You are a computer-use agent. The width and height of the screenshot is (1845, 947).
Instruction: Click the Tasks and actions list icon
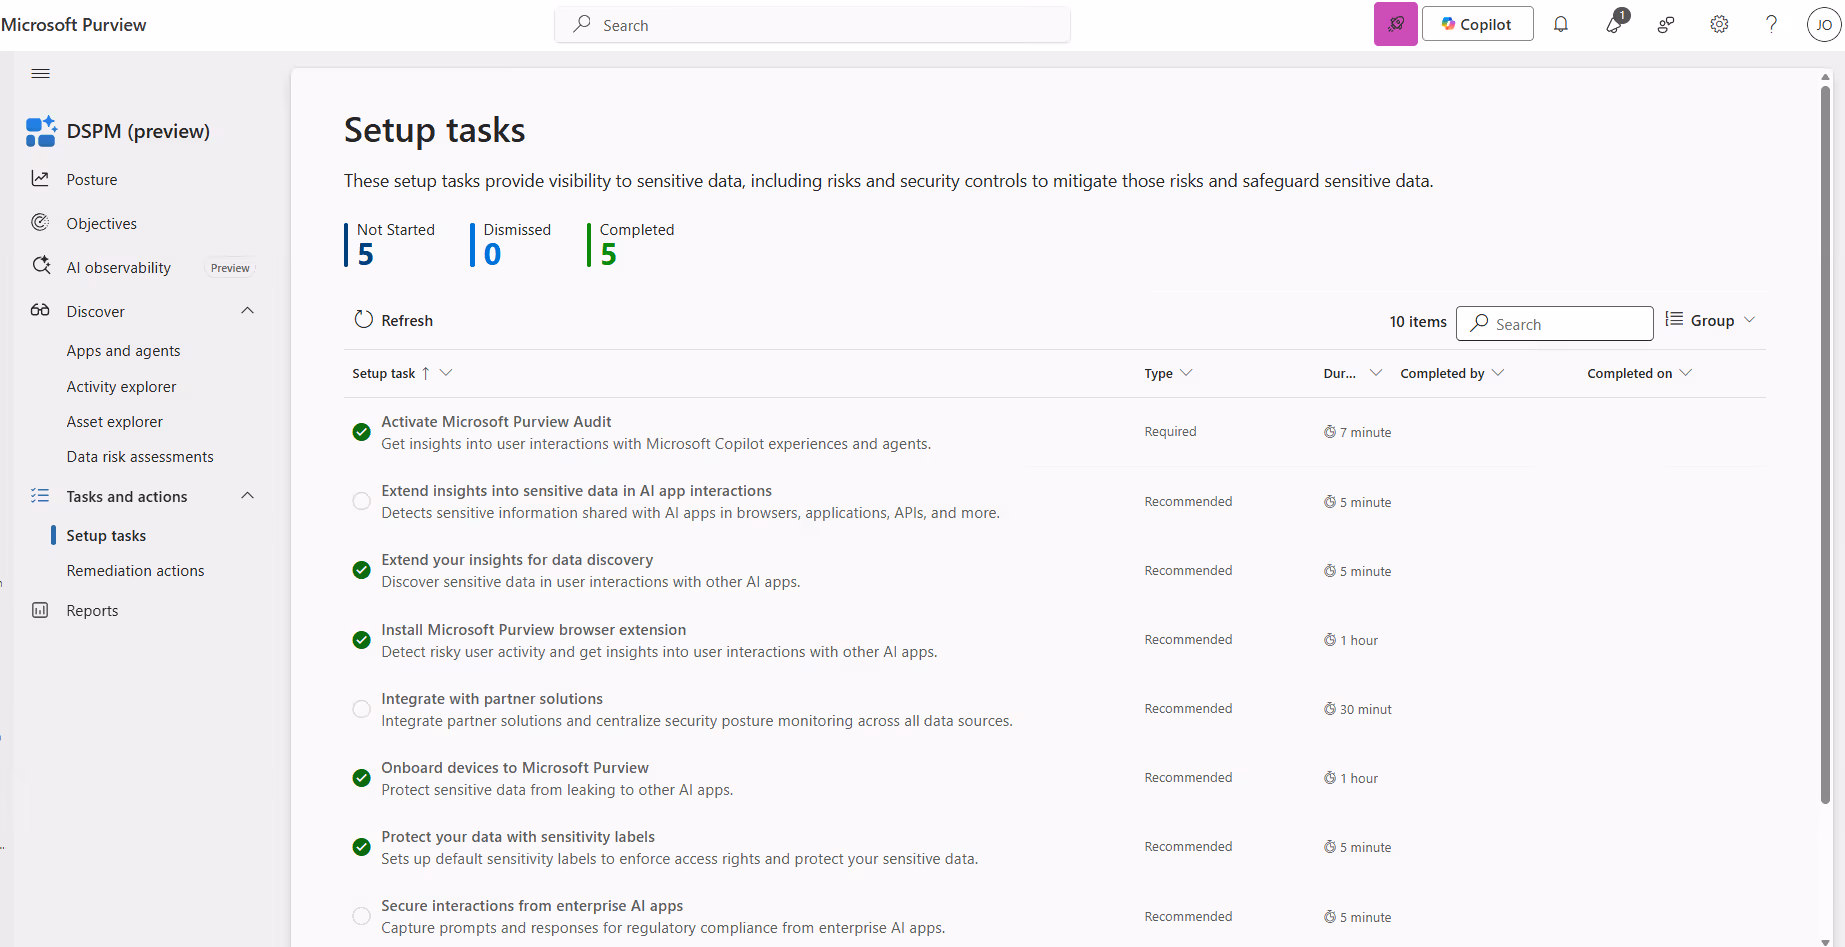(40, 495)
